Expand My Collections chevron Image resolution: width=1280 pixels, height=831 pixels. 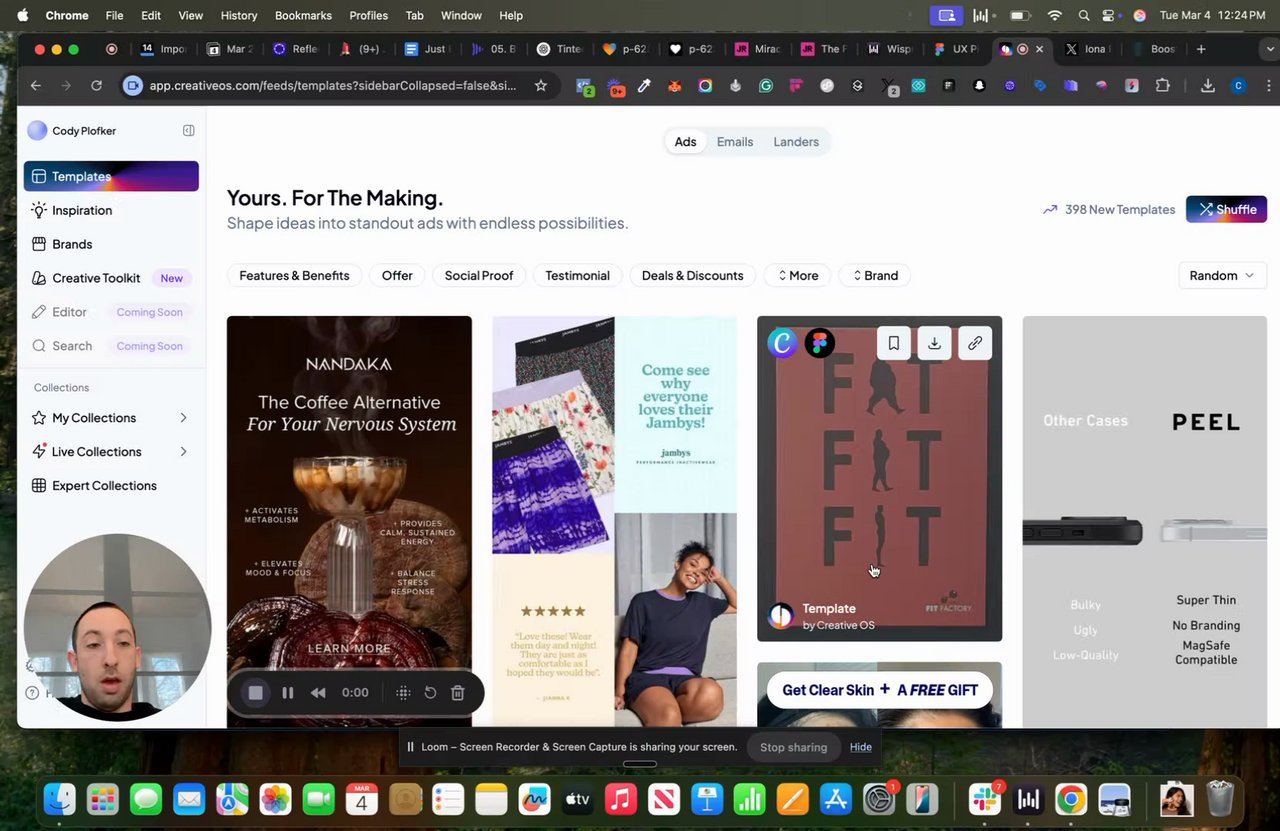coord(183,418)
